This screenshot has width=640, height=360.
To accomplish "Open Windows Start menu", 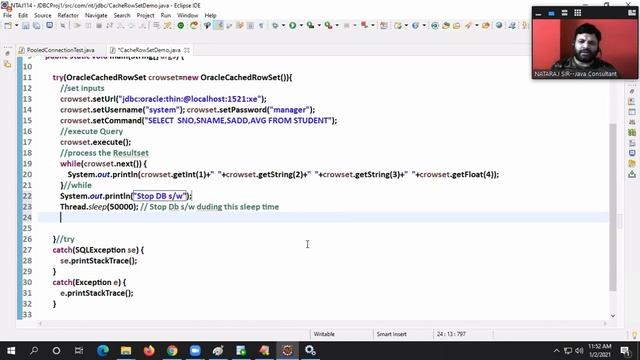I will [x=11, y=351].
